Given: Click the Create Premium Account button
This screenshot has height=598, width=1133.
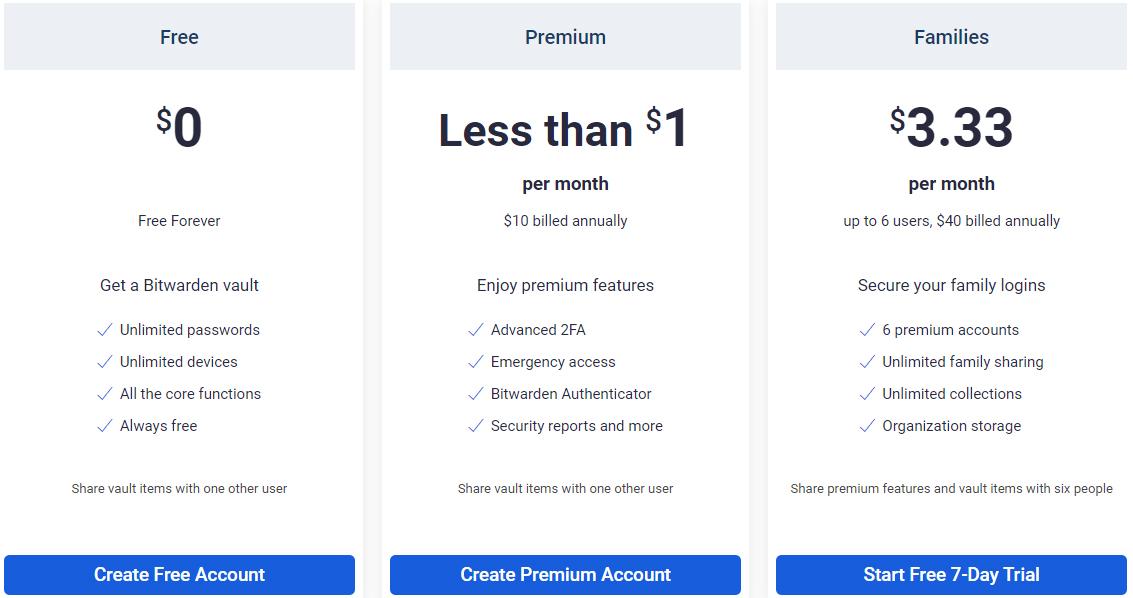Looking at the screenshot, I should pyautogui.click(x=565, y=574).
